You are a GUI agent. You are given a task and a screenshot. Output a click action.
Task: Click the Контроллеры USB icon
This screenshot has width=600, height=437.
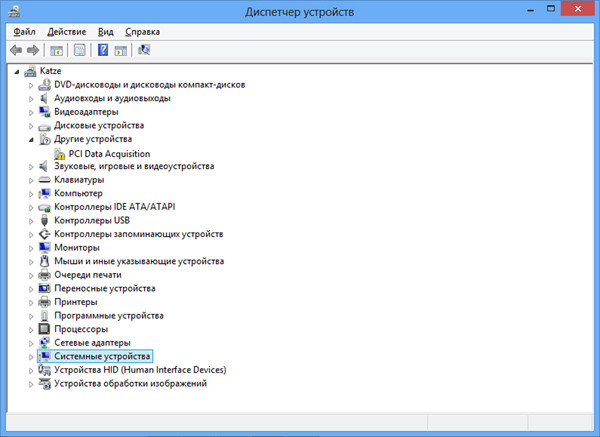(x=45, y=220)
